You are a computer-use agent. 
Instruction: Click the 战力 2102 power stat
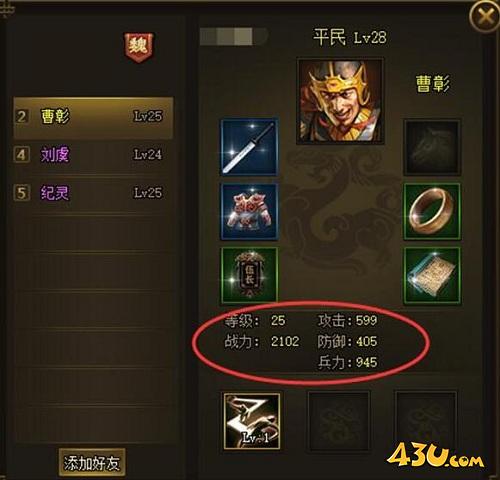pyautogui.click(x=262, y=342)
